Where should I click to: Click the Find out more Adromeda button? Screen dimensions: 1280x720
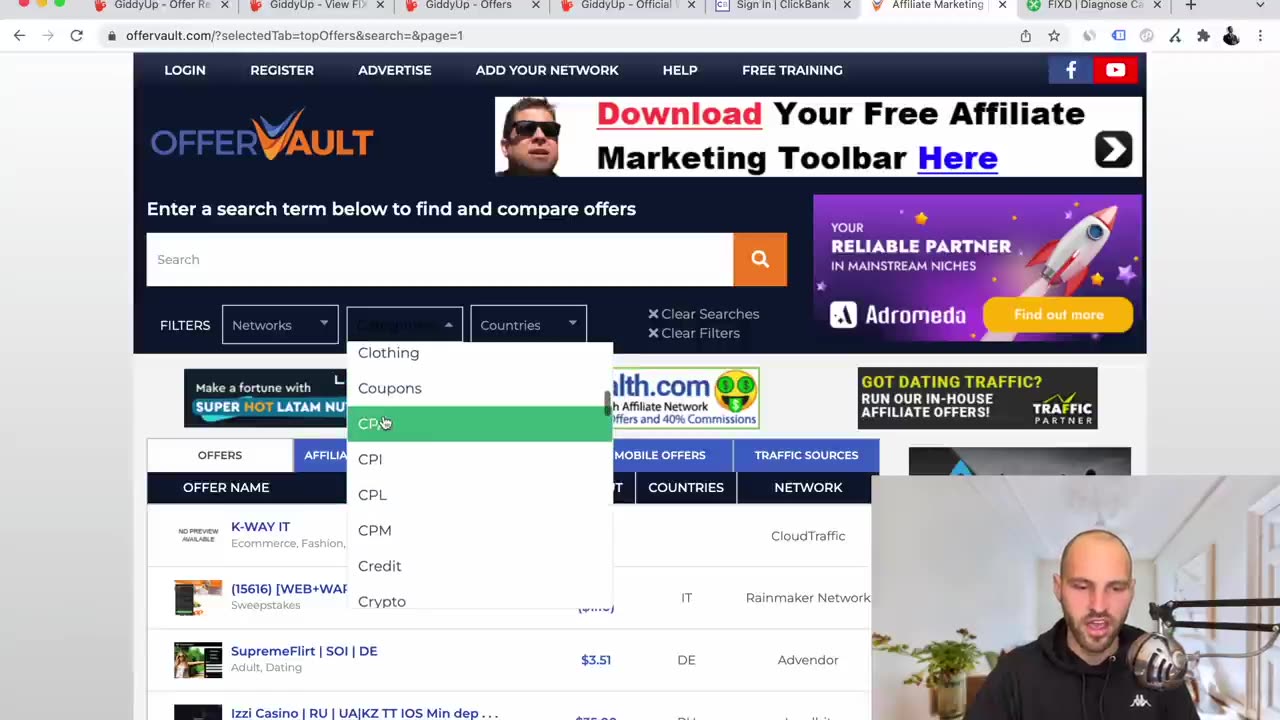click(x=1058, y=315)
